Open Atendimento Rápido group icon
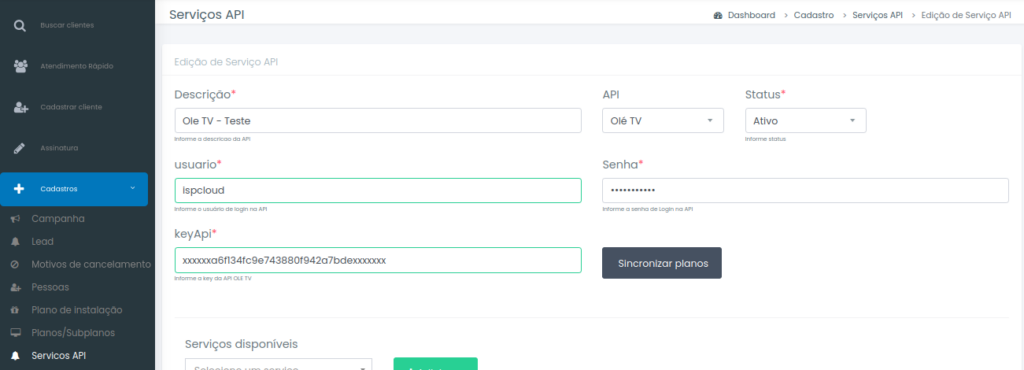The height and width of the screenshot is (370, 1024). 20,66
